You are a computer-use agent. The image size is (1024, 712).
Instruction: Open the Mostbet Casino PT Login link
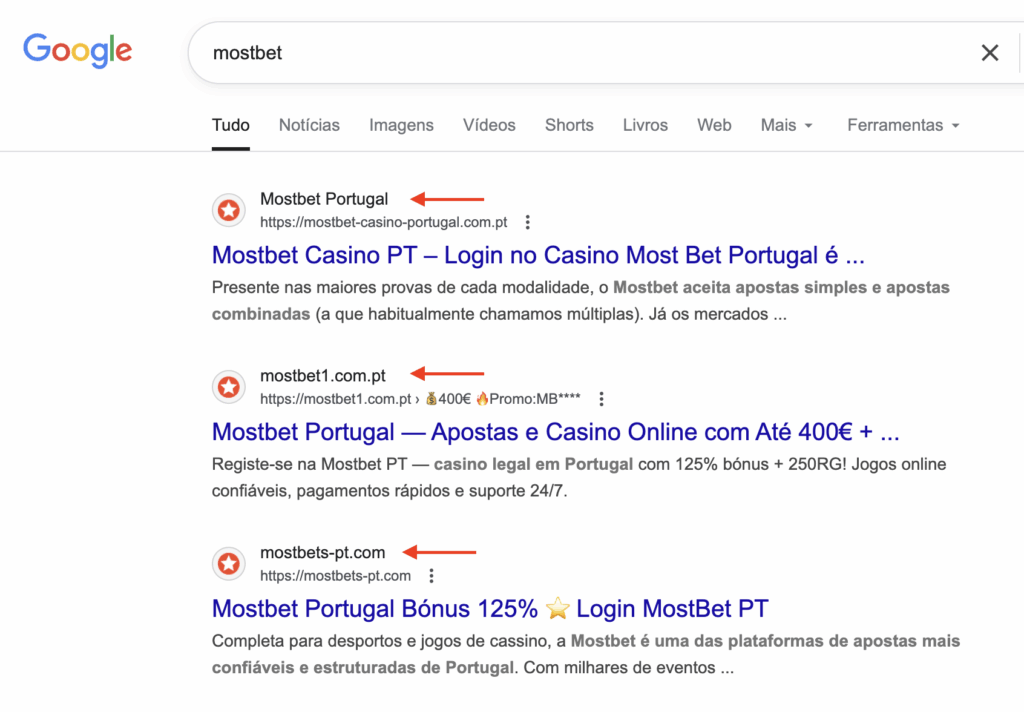click(538, 256)
